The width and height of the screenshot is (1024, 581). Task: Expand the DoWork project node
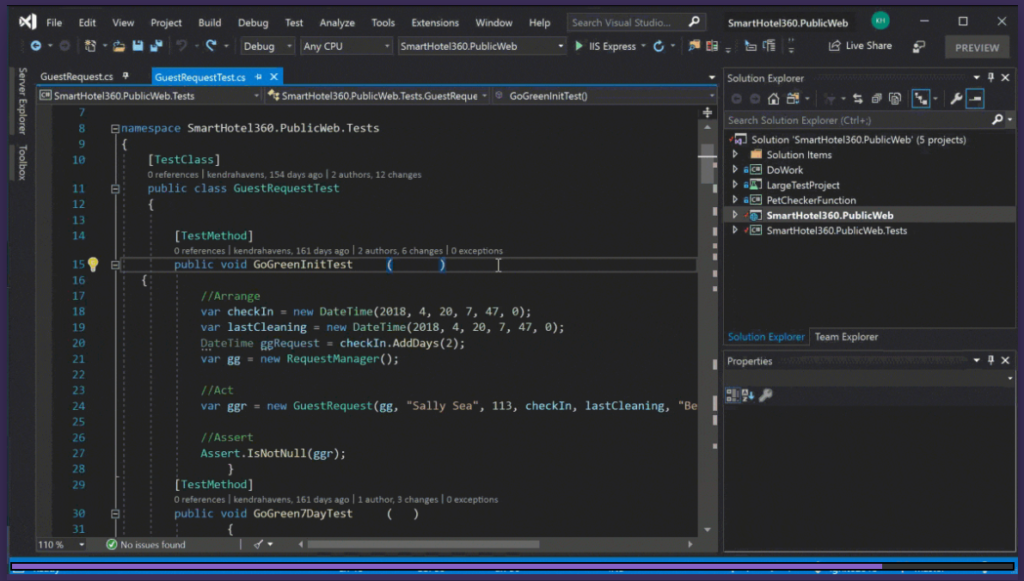(736, 170)
